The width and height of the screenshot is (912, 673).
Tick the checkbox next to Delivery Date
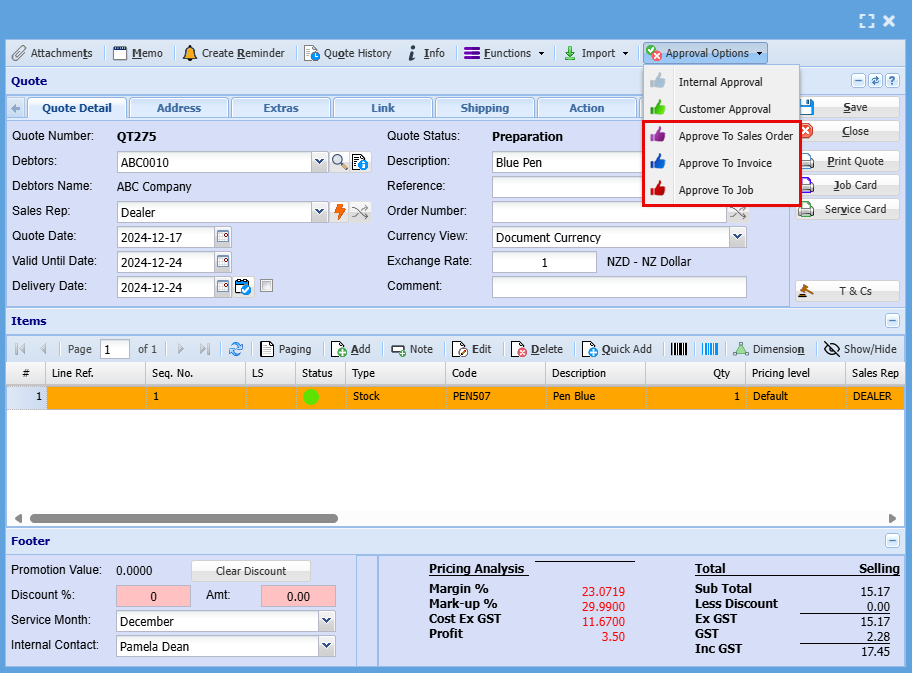[x=266, y=286]
